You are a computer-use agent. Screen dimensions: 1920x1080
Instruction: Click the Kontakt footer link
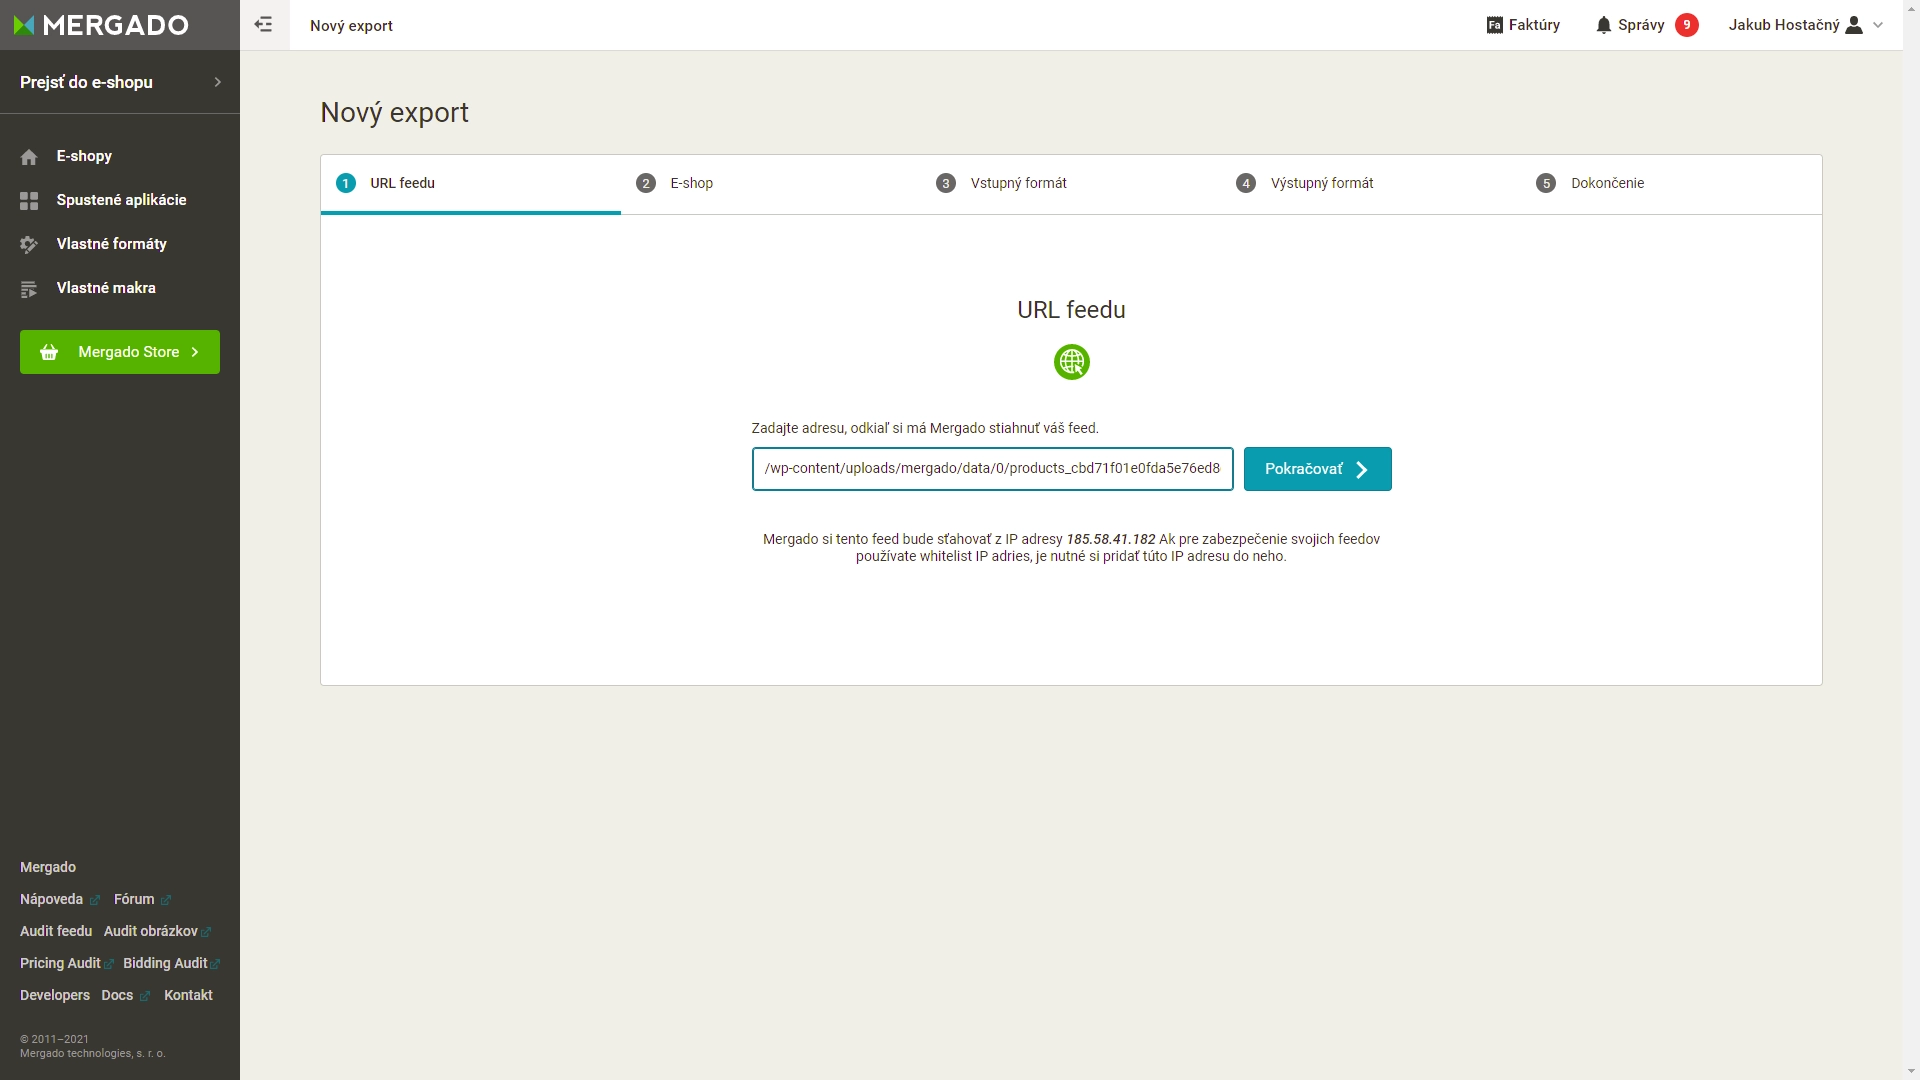coord(187,994)
